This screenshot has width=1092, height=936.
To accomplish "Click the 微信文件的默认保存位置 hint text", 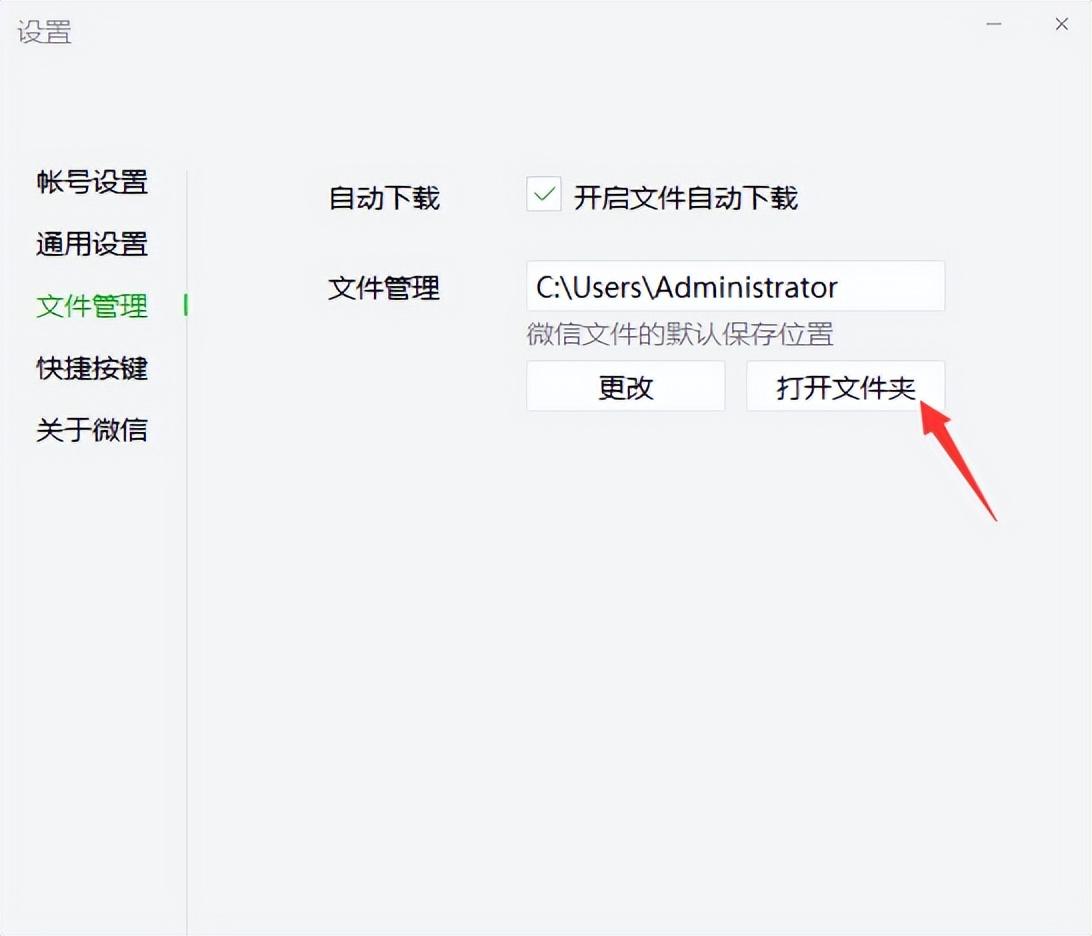I will click(x=680, y=334).
